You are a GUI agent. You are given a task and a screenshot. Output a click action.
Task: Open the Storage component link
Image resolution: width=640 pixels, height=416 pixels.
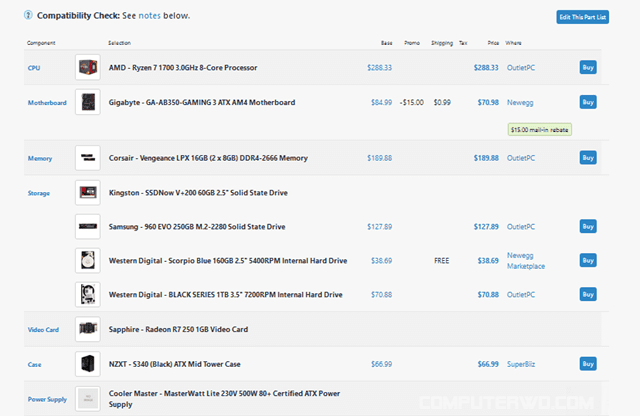click(x=39, y=193)
